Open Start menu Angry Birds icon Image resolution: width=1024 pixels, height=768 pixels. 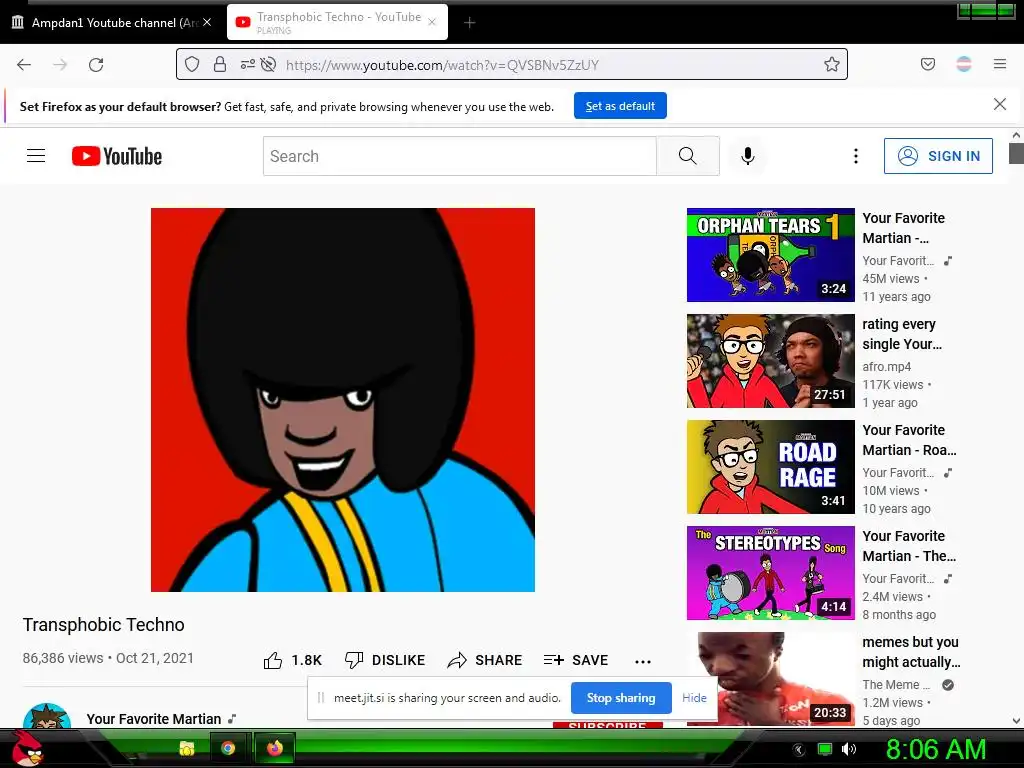(27, 748)
